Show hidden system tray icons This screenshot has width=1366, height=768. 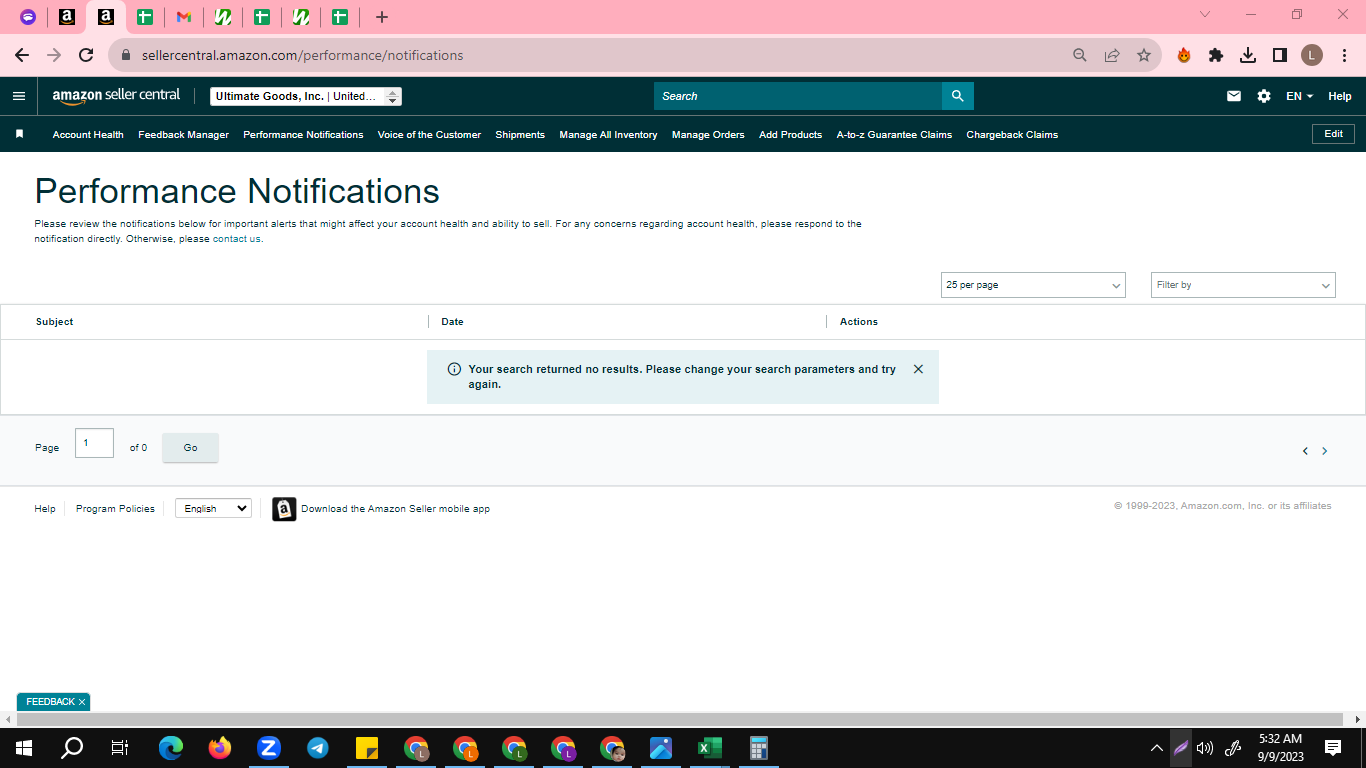click(1157, 748)
